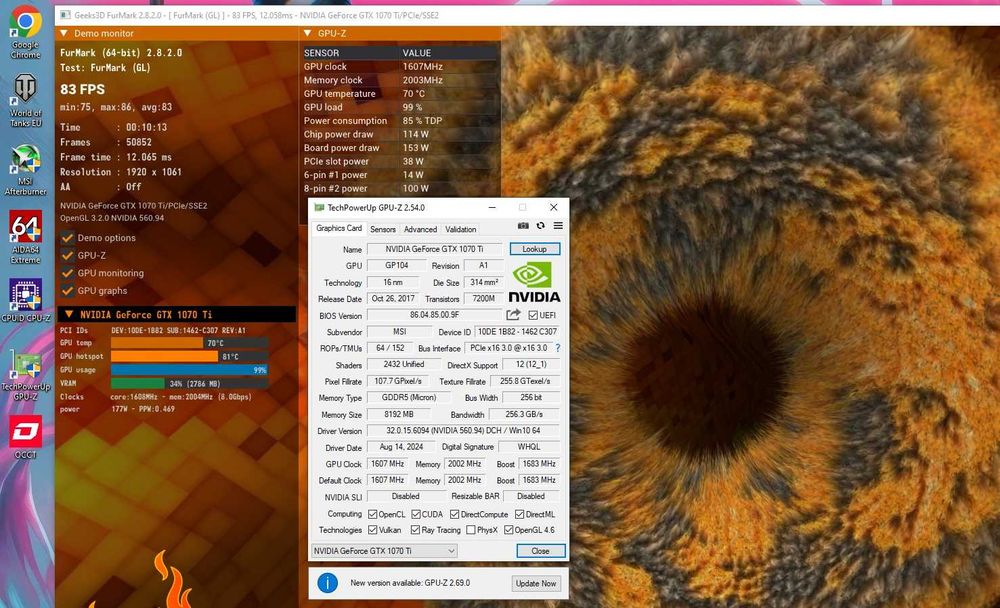Open the GPU-Z hamburger menu
This screenshot has width=1000, height=608.
(x=558, y=226)
